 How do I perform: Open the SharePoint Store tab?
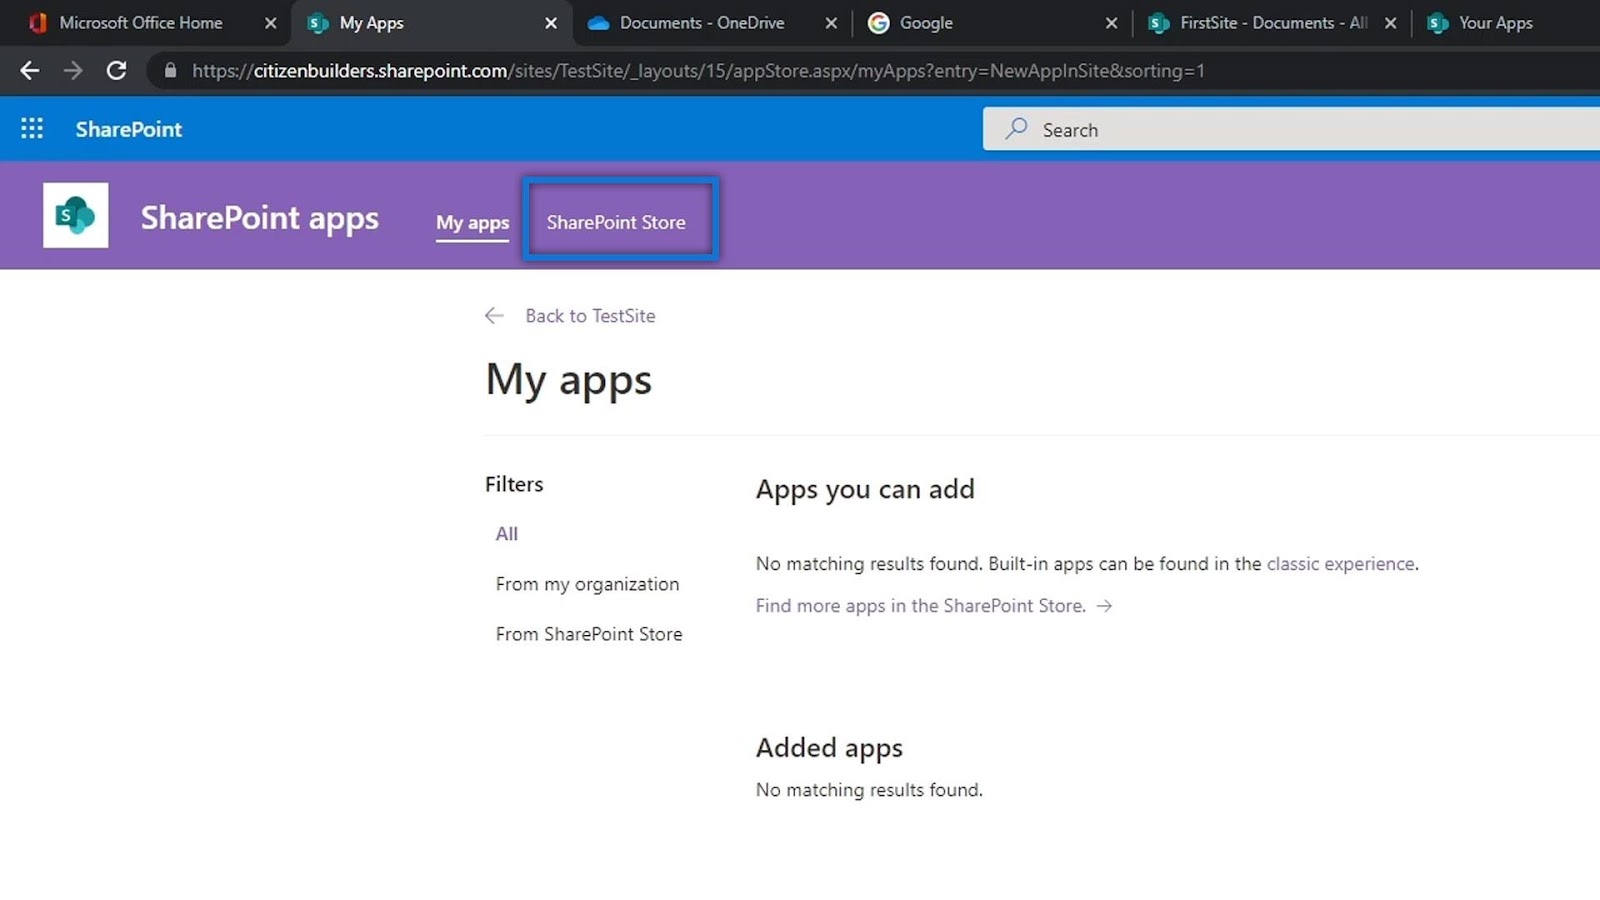pyautogui.click(x=616, y=222)
